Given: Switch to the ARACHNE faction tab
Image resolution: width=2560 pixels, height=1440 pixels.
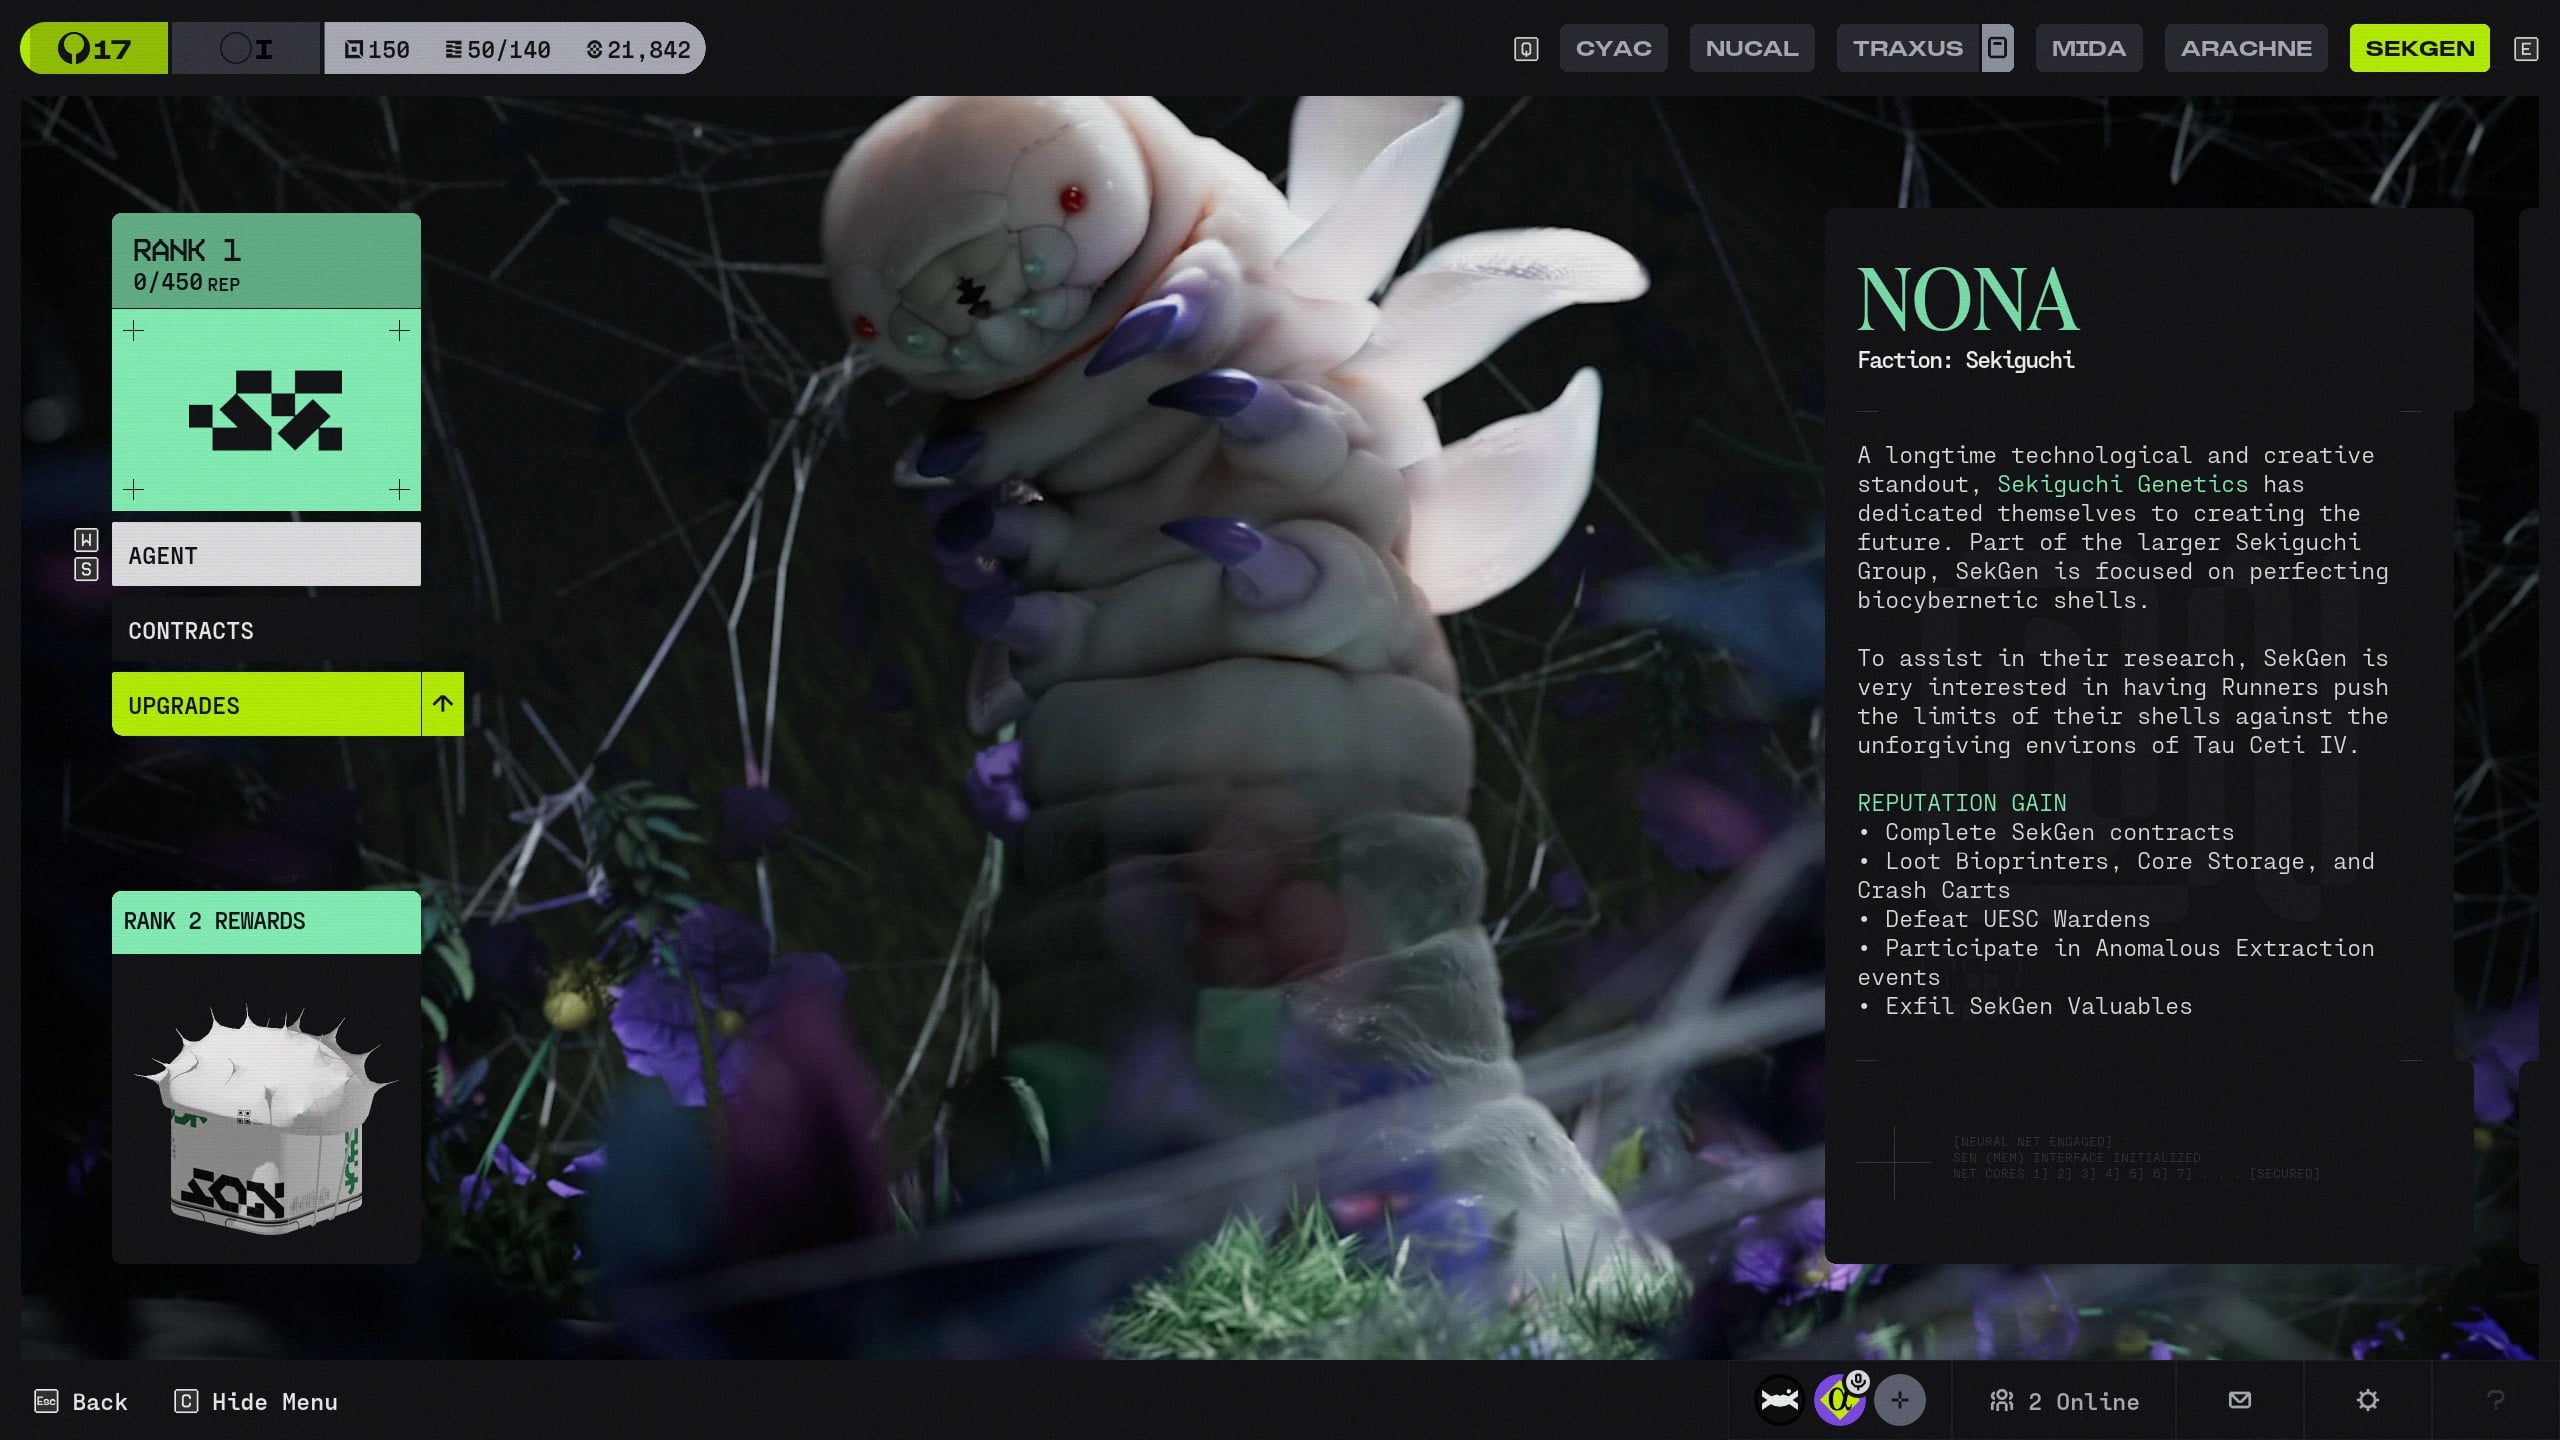Looking at the screenshot, I should [2246, 48].
